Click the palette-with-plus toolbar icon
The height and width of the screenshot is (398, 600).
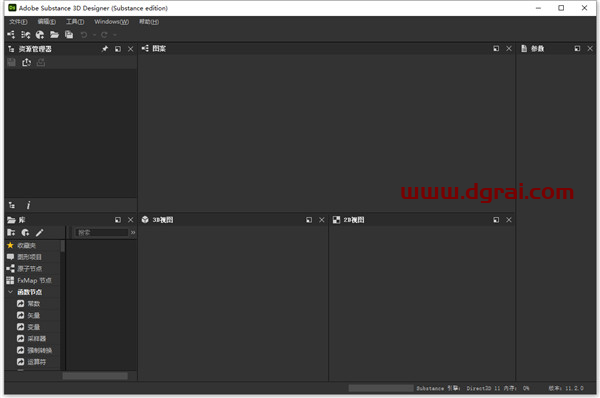[x=40, y=35]
